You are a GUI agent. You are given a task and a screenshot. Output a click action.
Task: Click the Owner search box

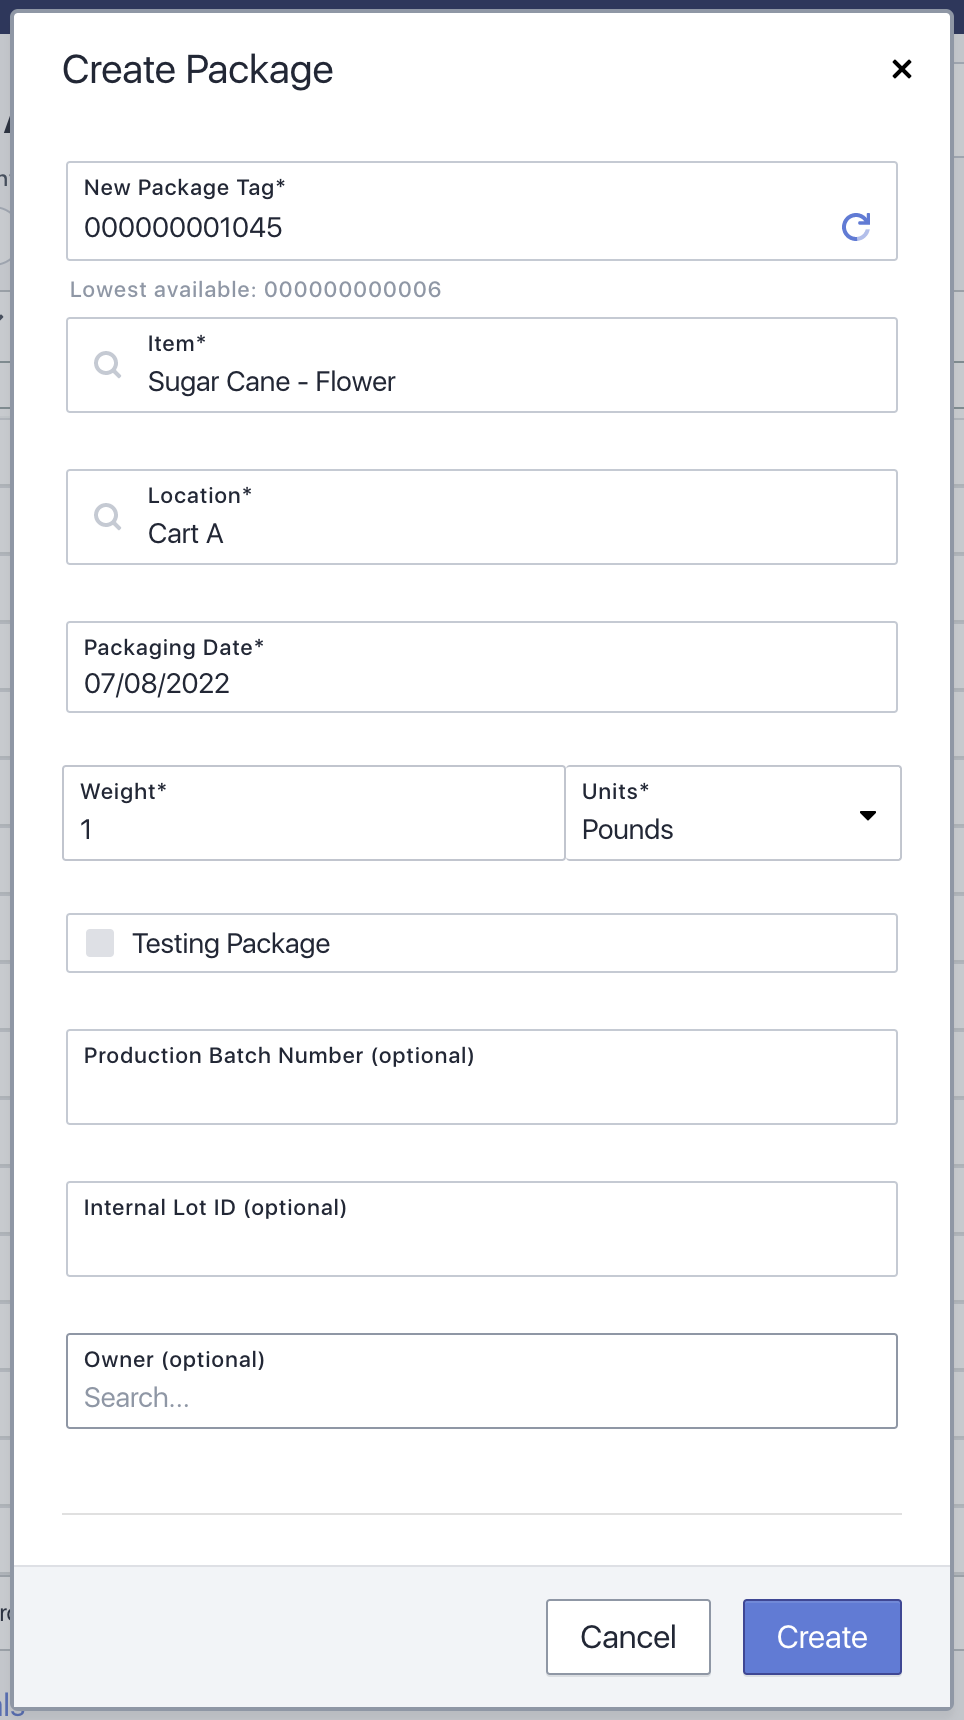482,1381
